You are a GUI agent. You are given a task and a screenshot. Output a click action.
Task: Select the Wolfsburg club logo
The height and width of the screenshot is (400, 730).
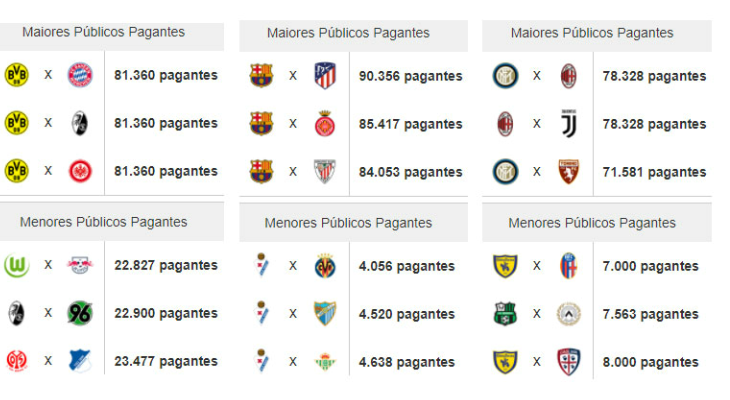(17, 265)
